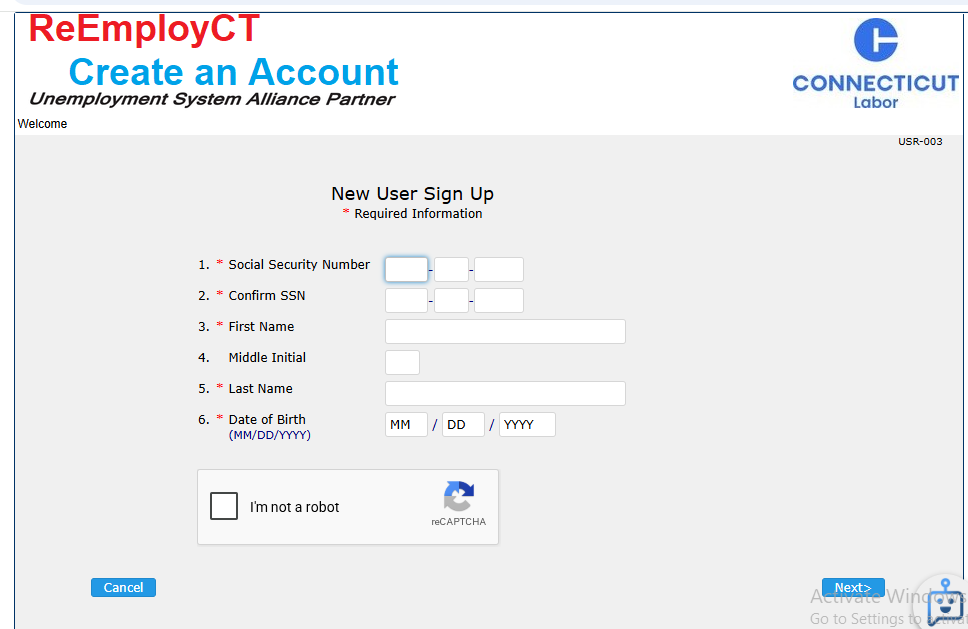Click middle Confirm SSN box
The width and height of the screenshot is (968, 629).
click(451, 301)
